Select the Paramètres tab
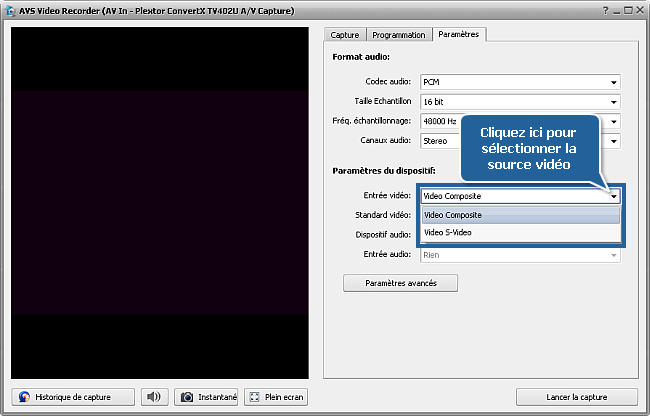 (459, 34)
